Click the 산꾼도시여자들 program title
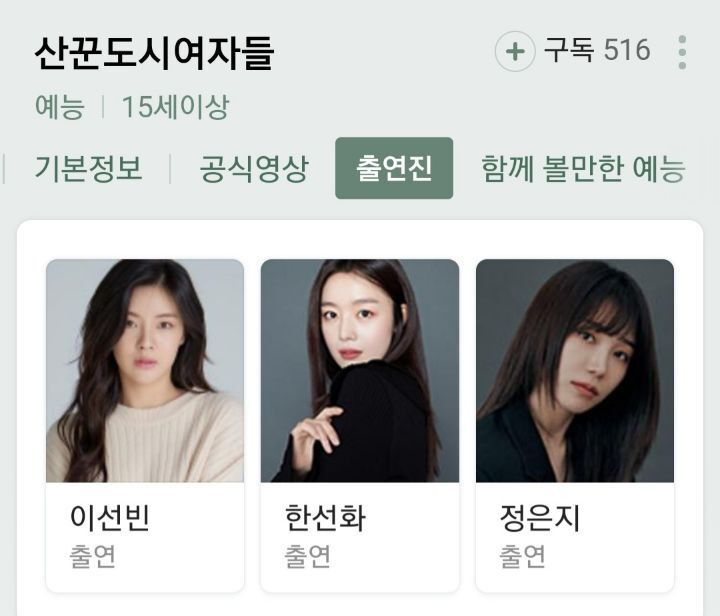Screen dimensions: 720x616 click(154, 53)
